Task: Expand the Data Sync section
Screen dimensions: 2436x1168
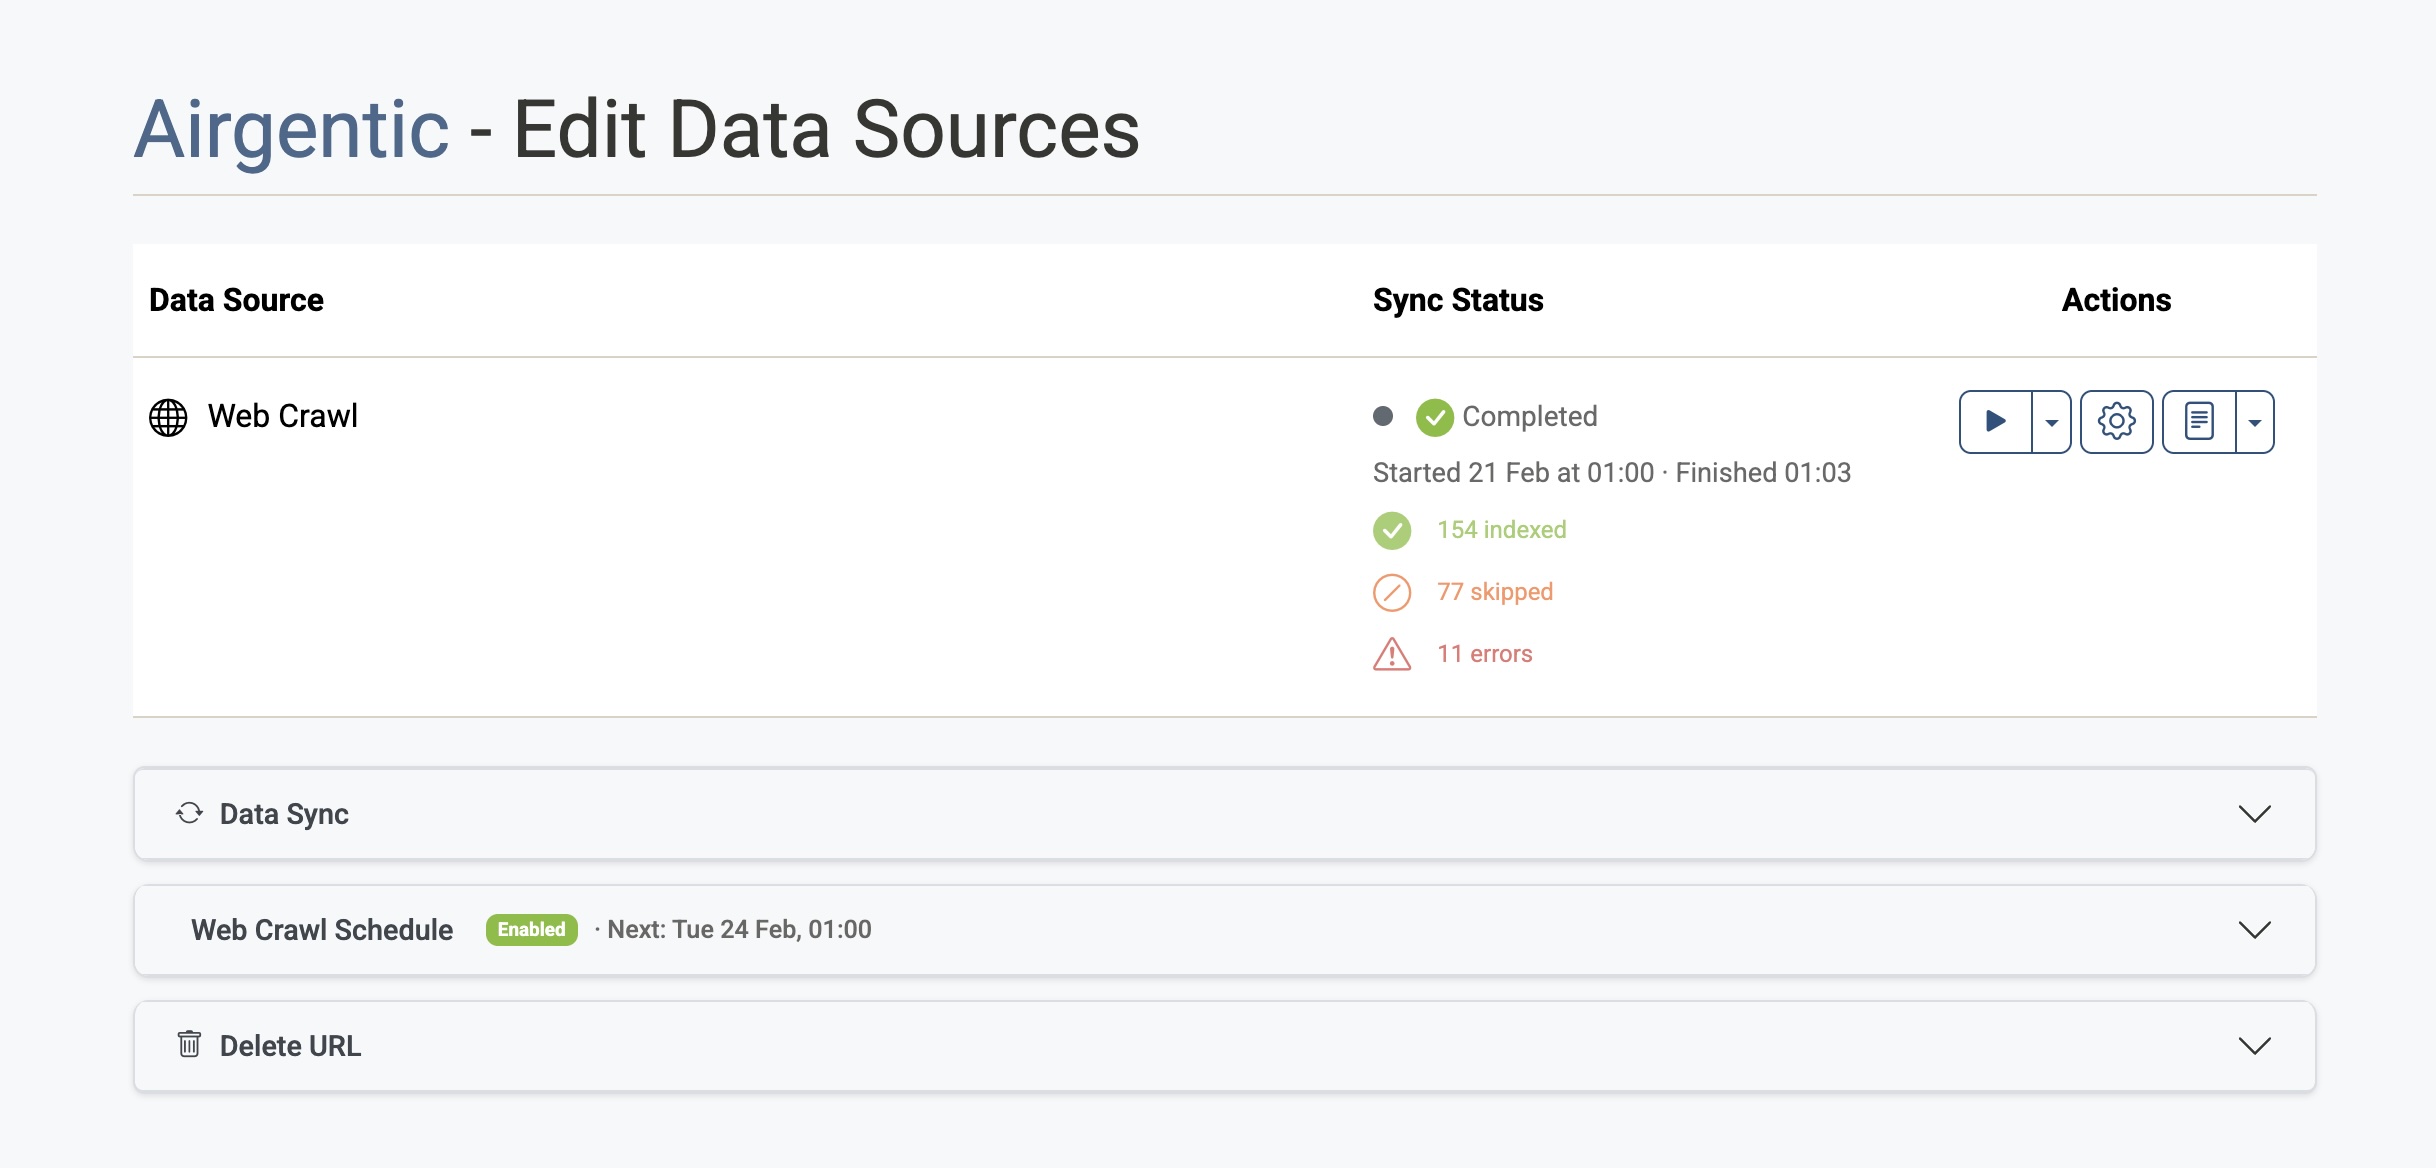Action: coord(2254,814)
